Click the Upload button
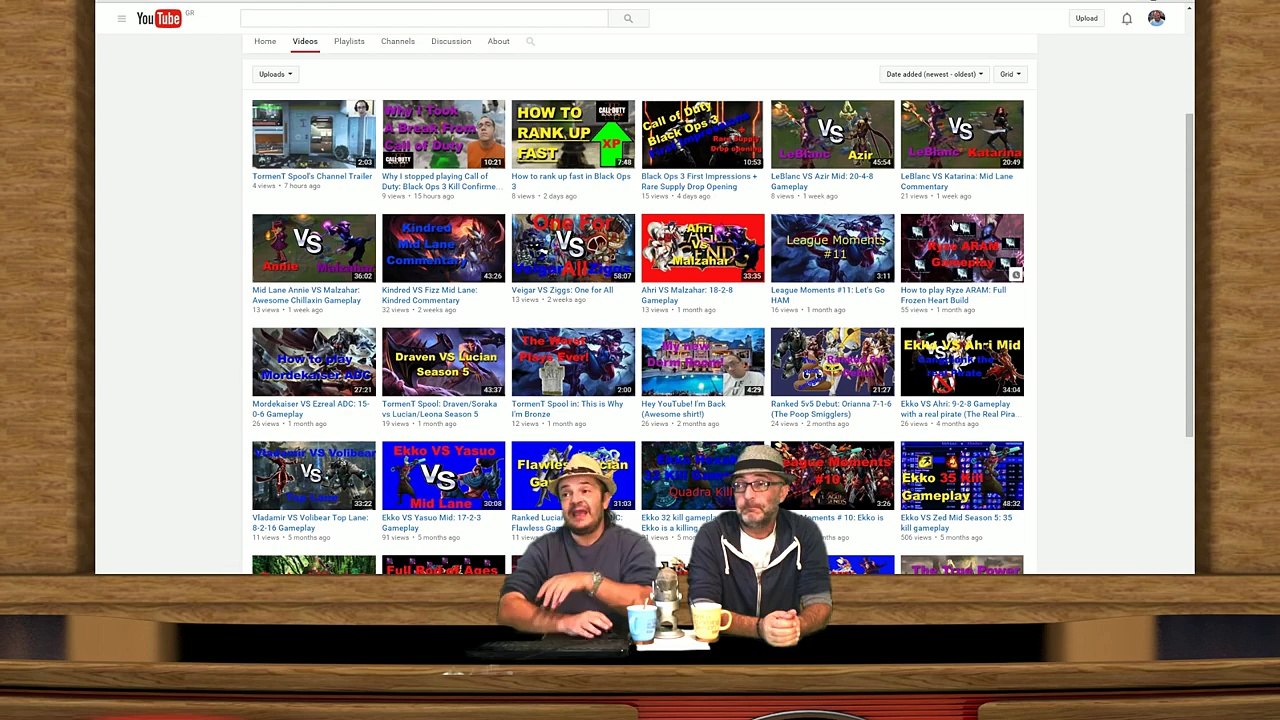This screenshot has height=720, width=1280. [x=1087, y=18]
